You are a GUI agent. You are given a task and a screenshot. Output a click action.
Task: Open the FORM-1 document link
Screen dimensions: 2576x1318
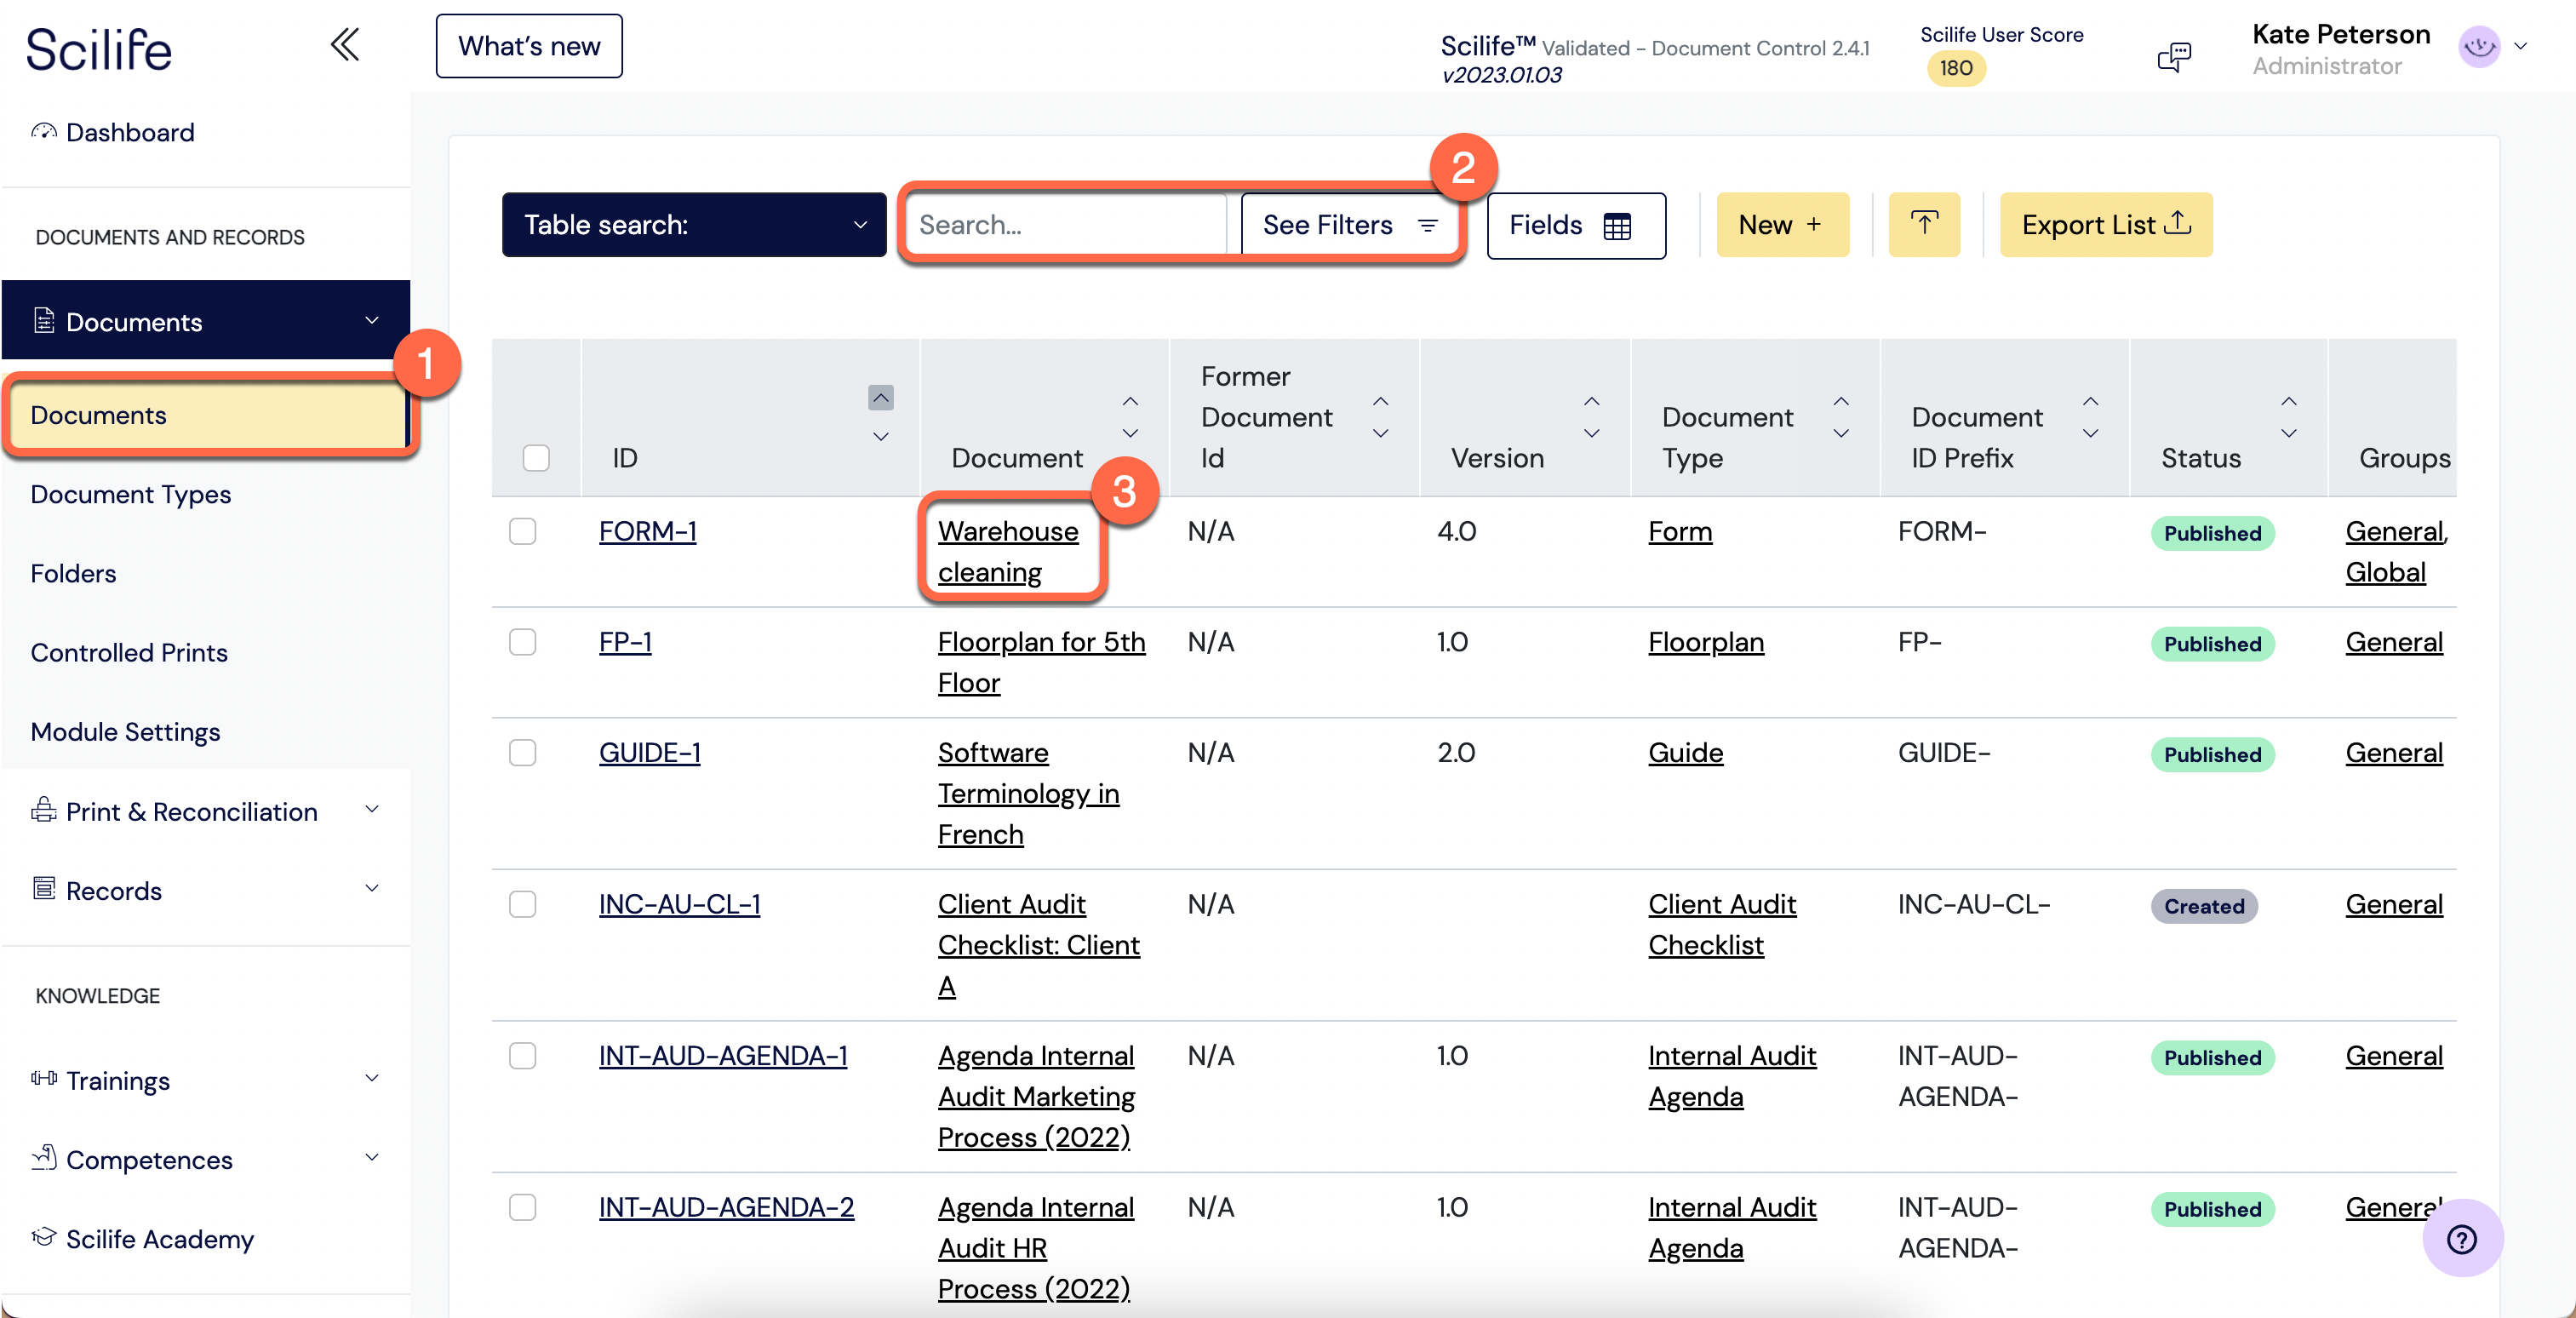click(x=648, y=531)
